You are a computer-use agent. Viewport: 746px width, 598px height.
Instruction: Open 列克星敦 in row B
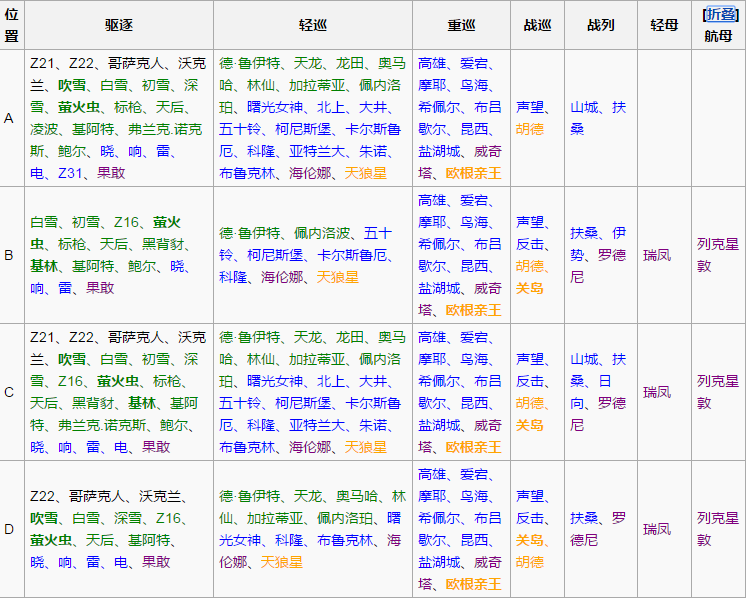(x=718, y=255)
